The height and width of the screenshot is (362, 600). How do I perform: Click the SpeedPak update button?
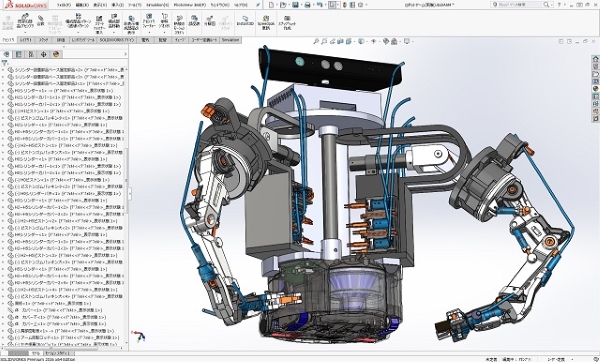point(266,23)
